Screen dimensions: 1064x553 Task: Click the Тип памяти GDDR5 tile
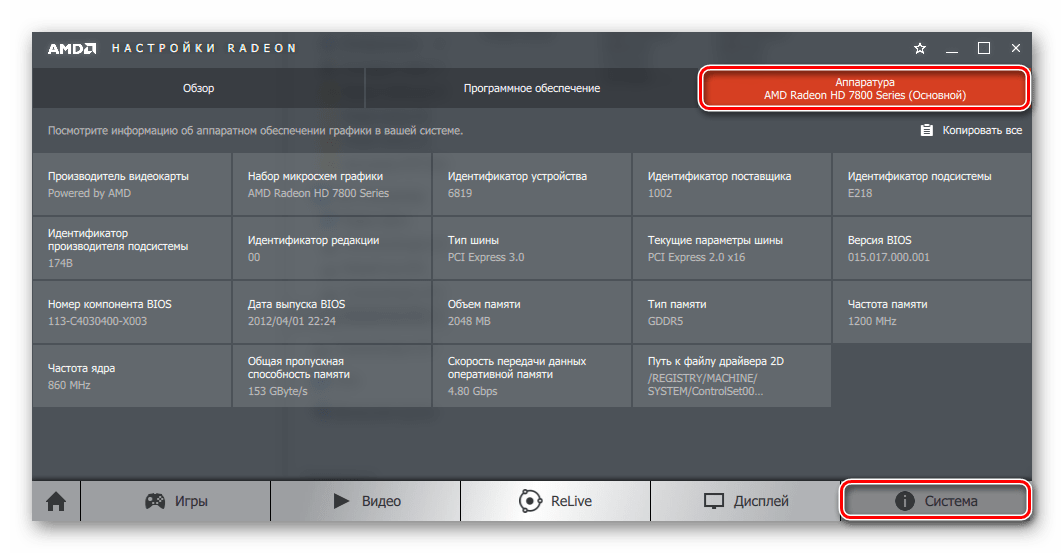[x=732, y=312]
